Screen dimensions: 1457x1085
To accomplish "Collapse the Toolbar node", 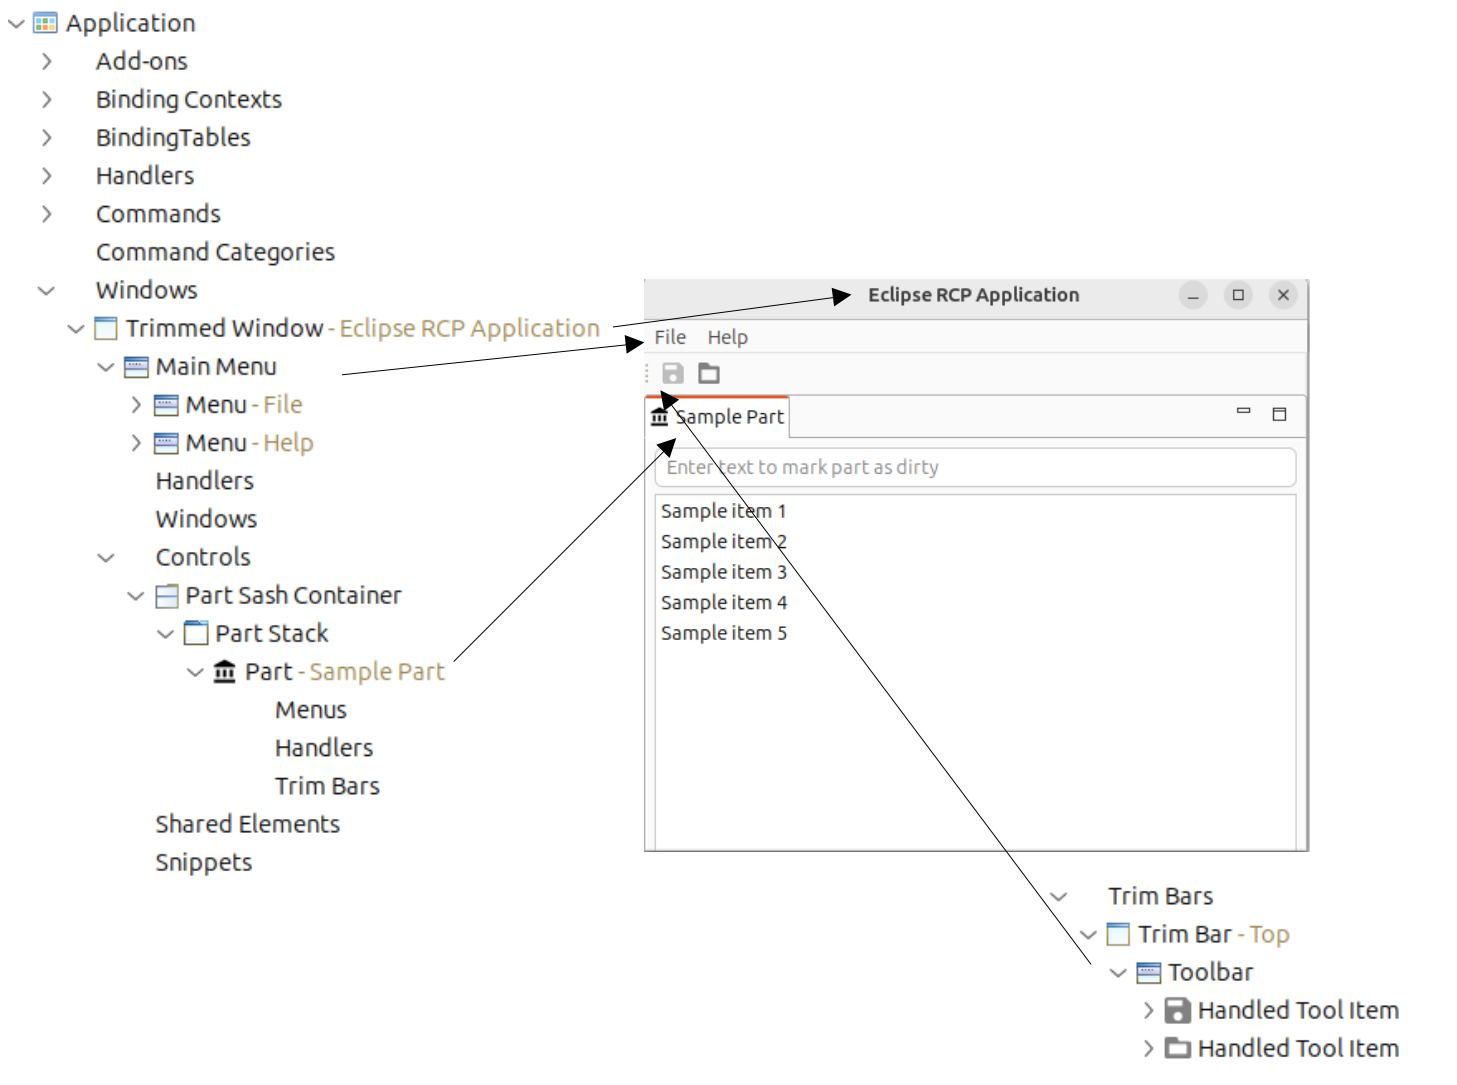I will click(x=1119, y=973).
